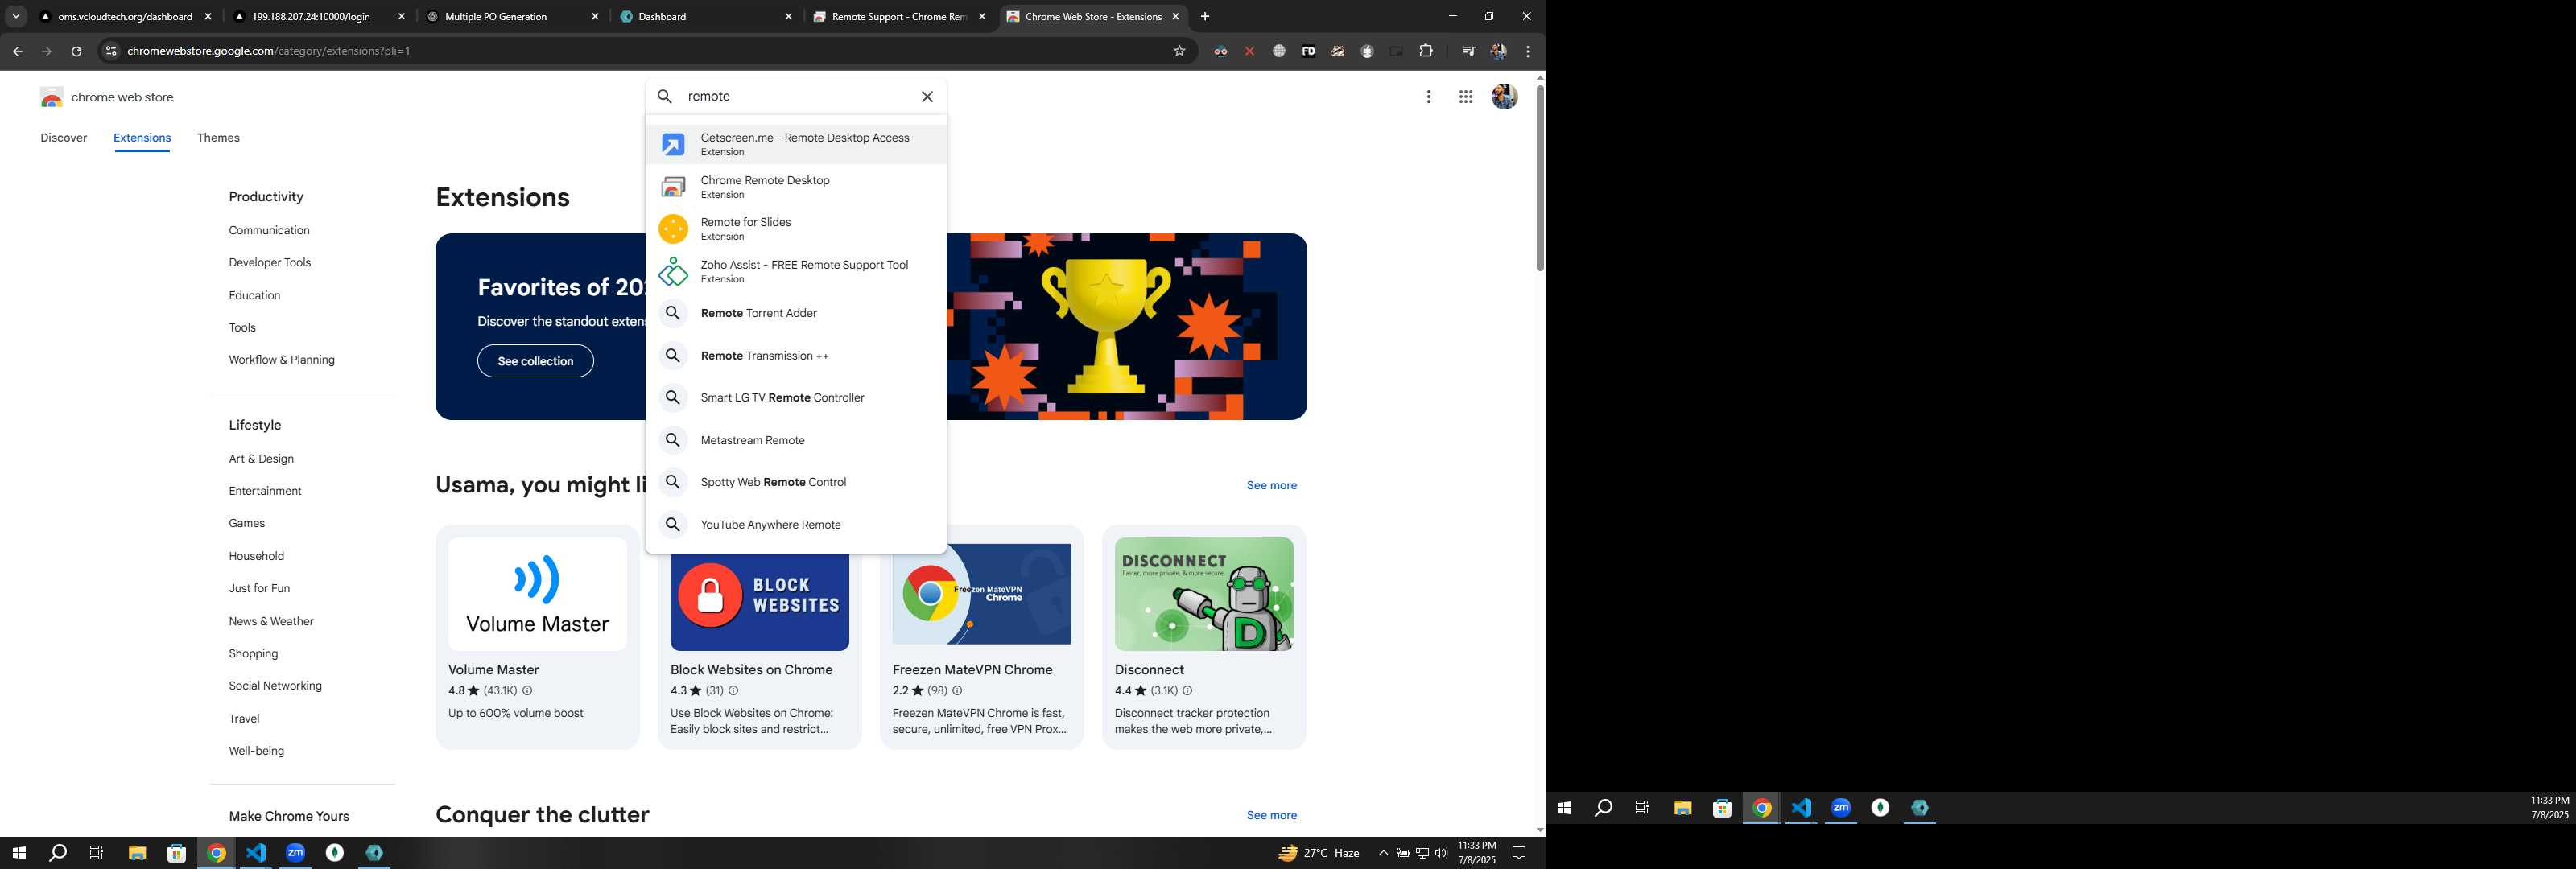Image resolution: width=2576 pixels, height=869 pixels.
Task: Click the See collection button
Action: [535, 361]
